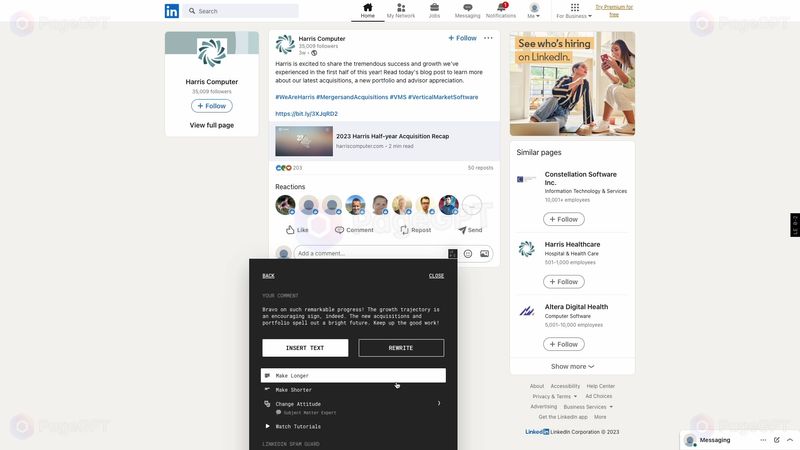Follow Harris Computer in the left card
800x450 pixels.
click(x=212, y=106)
